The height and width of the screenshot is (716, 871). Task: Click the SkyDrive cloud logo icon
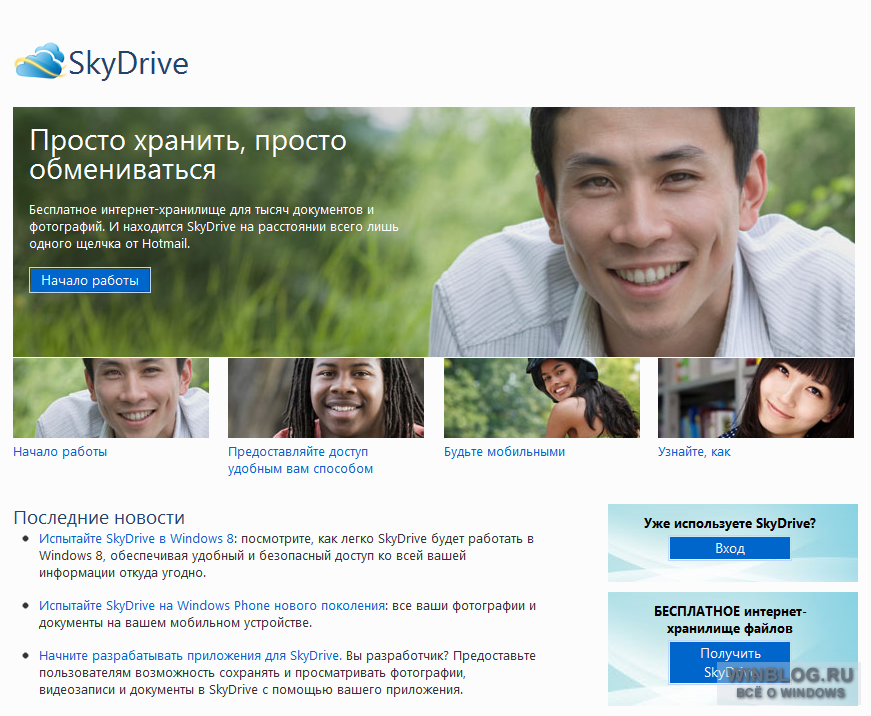coord(40,61)
